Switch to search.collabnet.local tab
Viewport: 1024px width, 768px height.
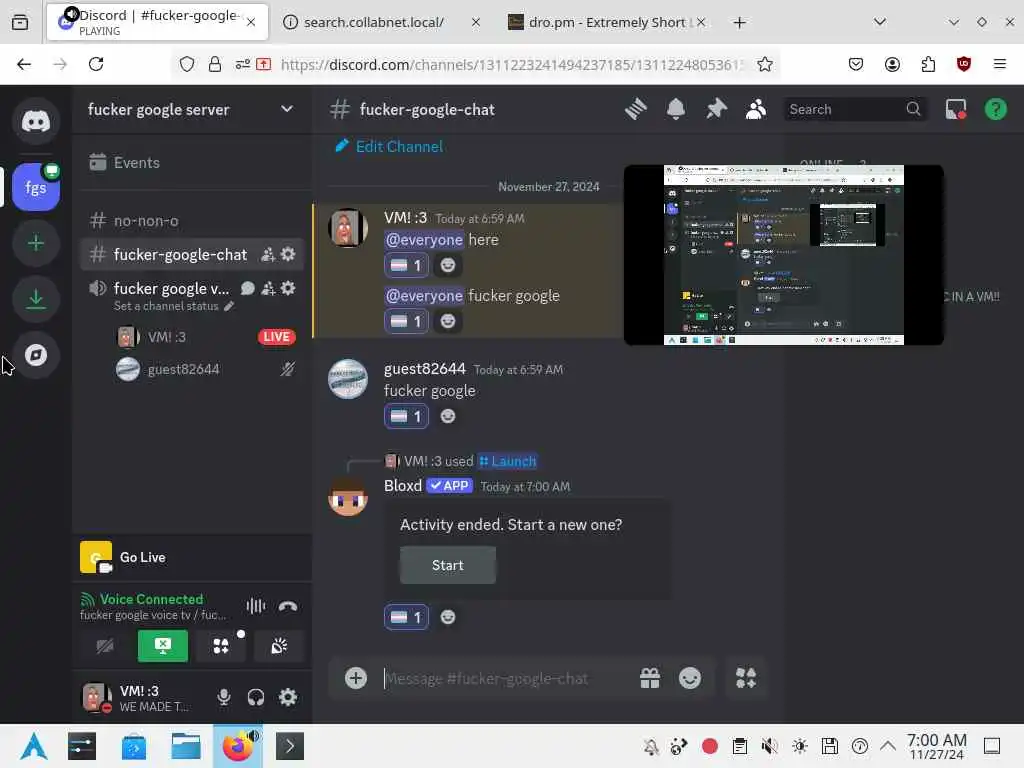pyautogui.click(x=382, y=22)
